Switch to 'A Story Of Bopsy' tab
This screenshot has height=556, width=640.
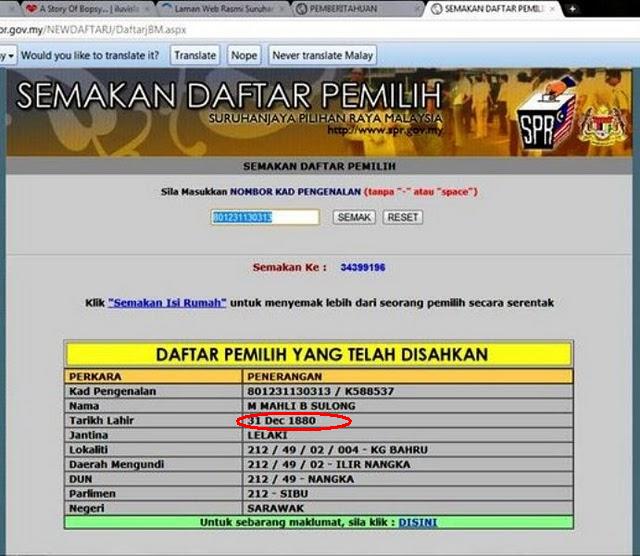86,9
